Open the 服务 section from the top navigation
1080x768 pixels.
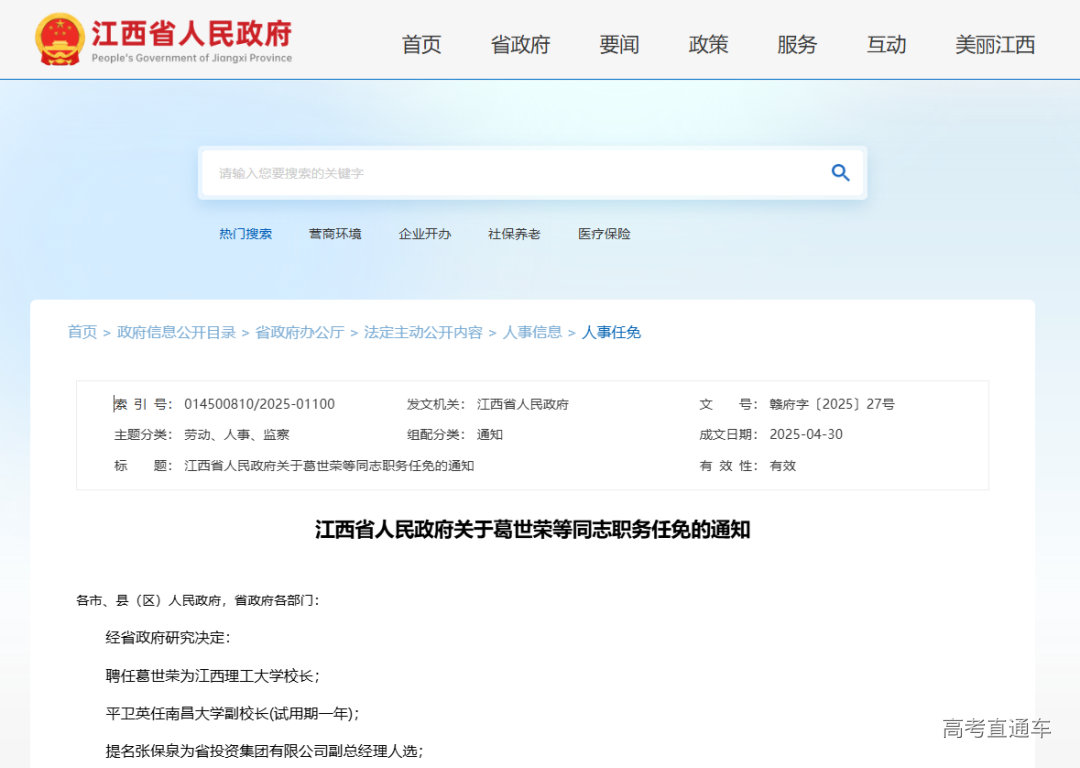click(796, 45)
